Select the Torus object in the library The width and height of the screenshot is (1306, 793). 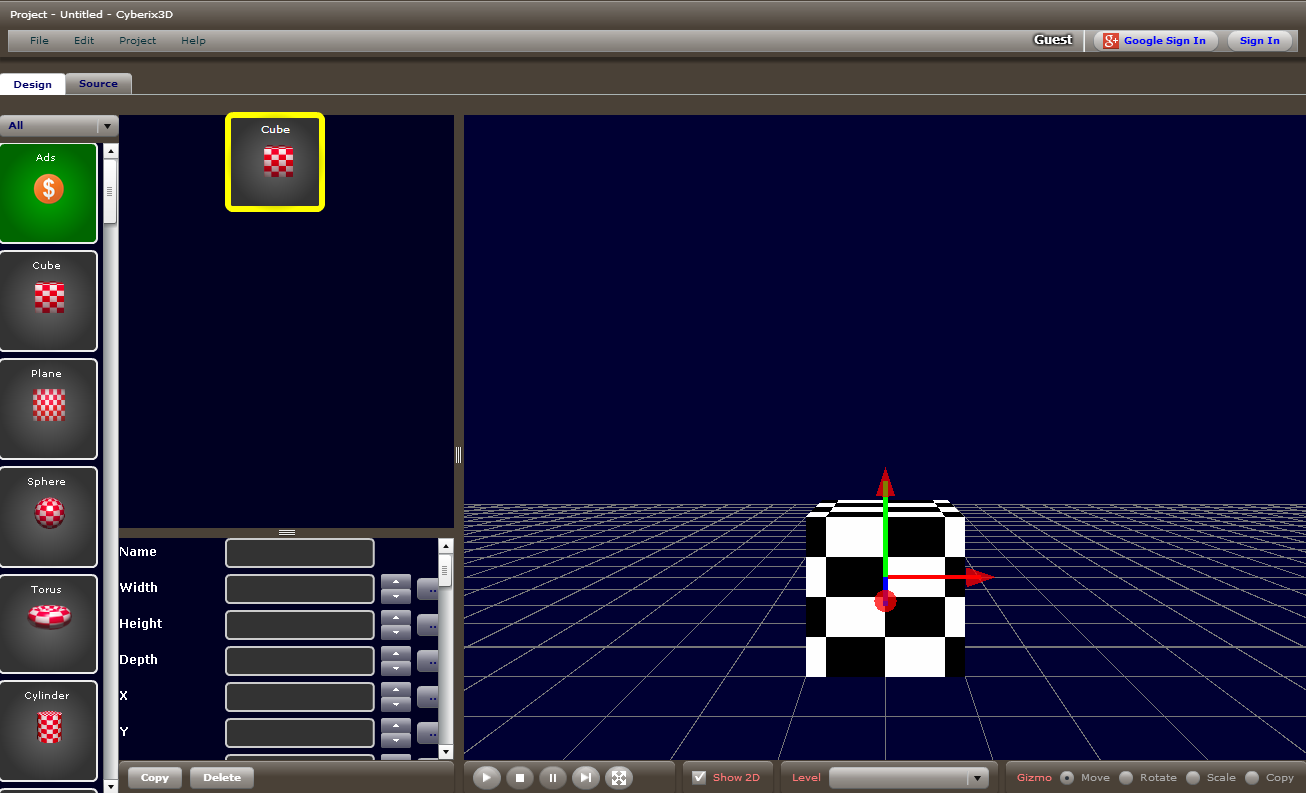pos(48,623)
